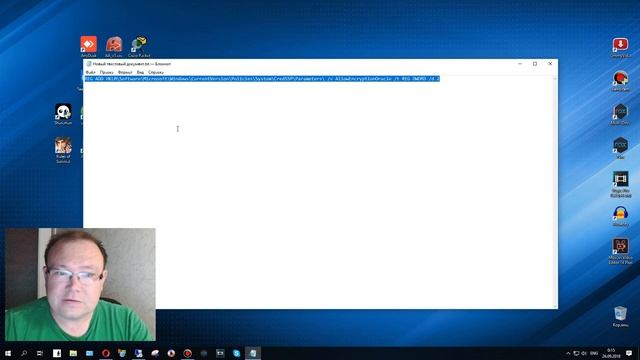The width and height of the screenshot is (640, 360).
Task: Click the highlighted REG ADD command line
Action: coord(262,78)
